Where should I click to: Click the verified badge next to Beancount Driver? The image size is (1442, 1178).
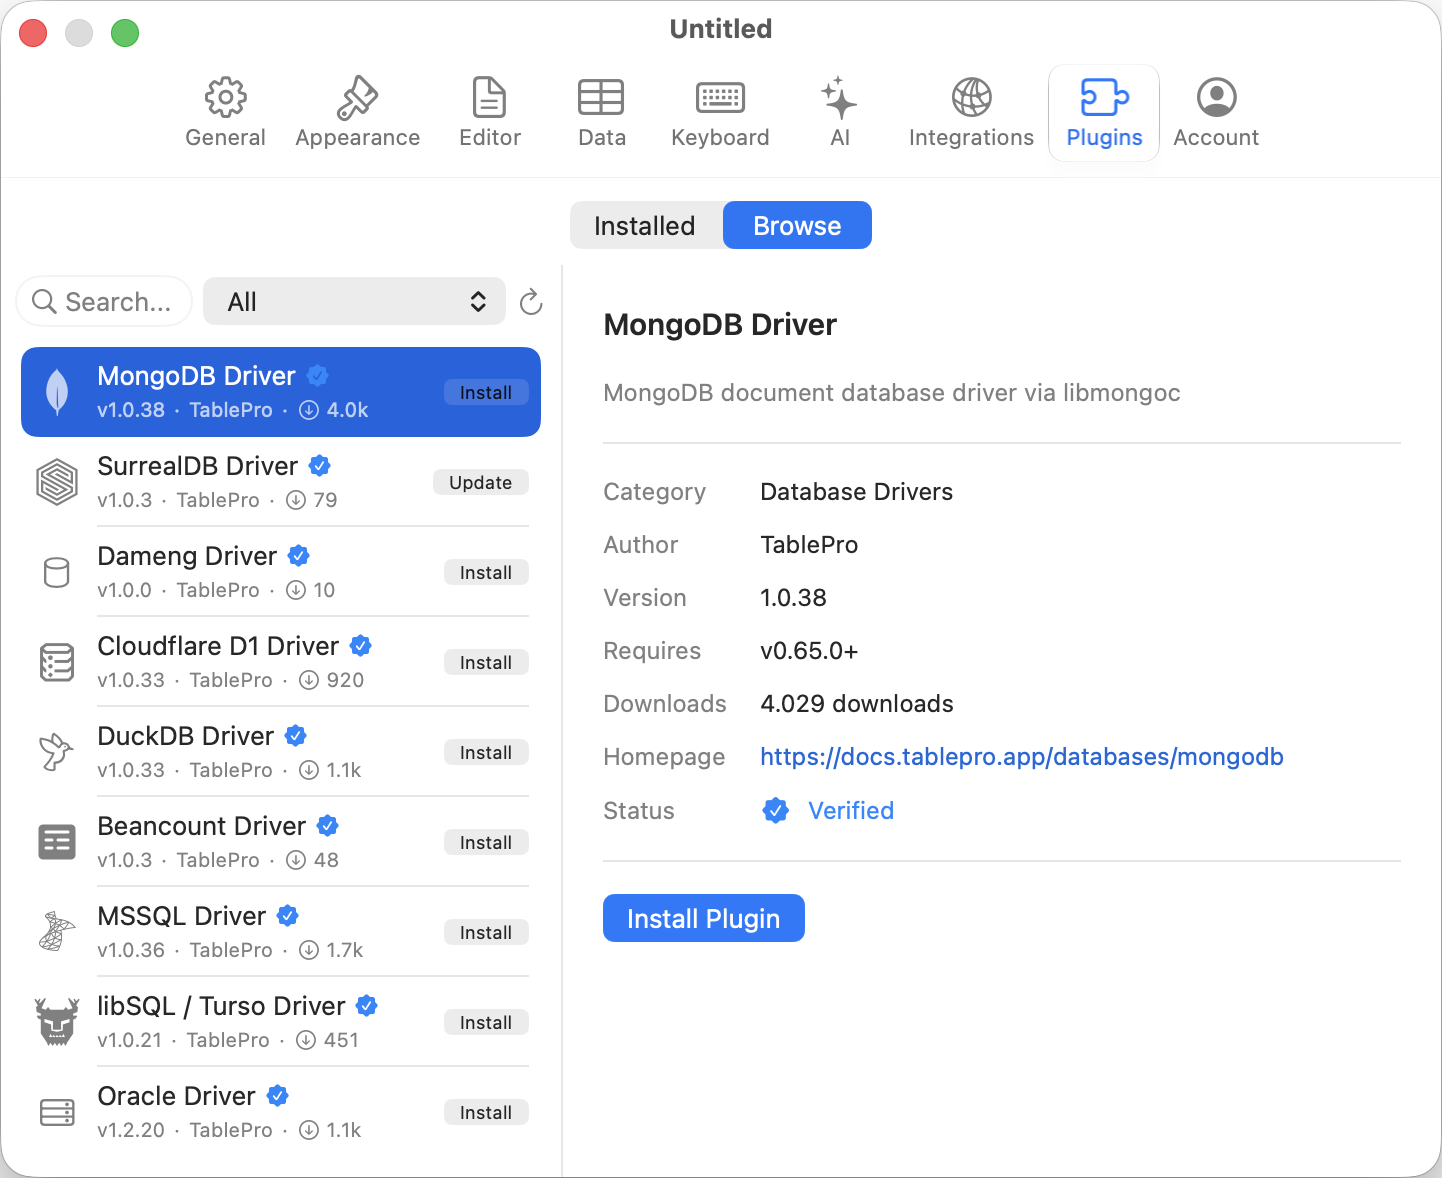(328, 826)
